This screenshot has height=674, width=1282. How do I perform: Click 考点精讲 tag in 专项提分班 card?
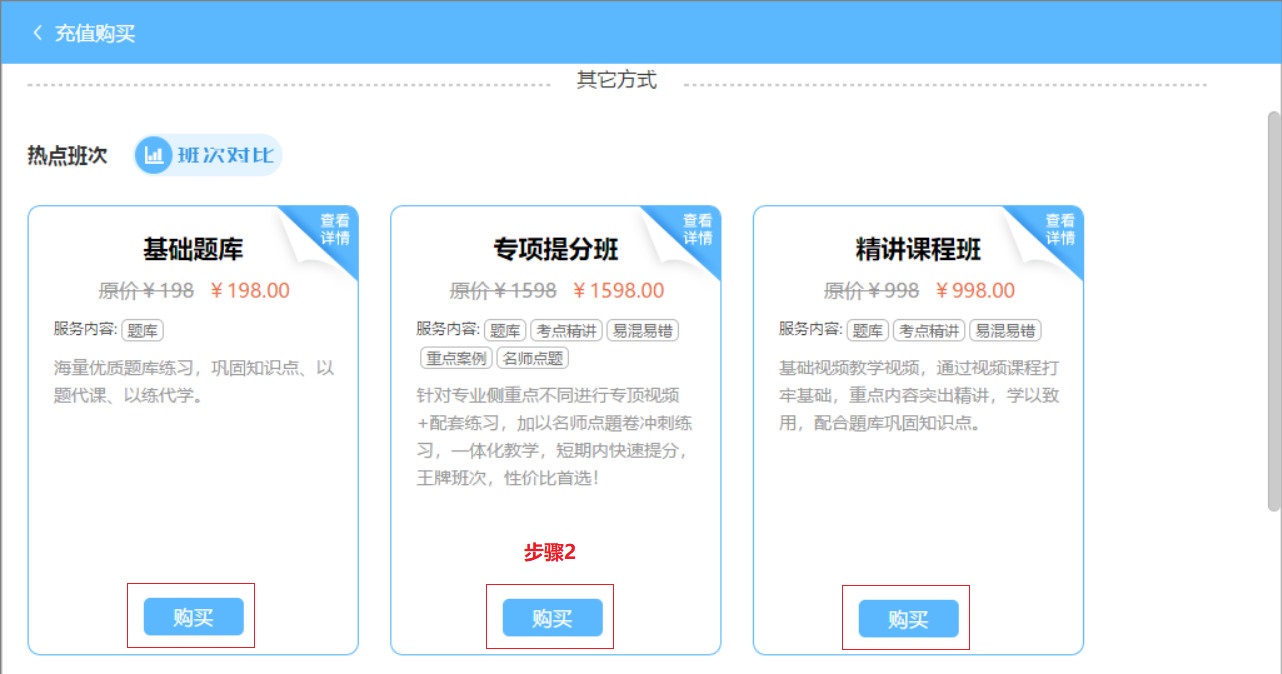click(566, 331)
